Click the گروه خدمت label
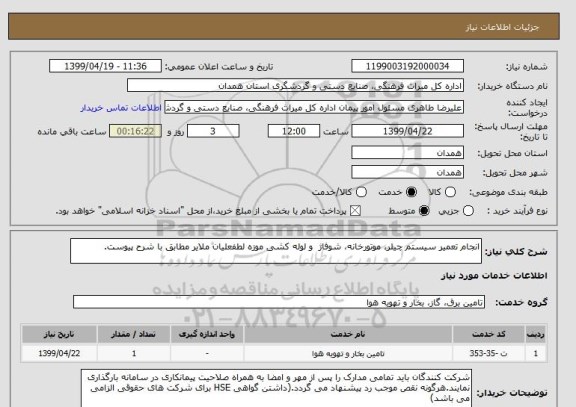The width and height of the screenshot is (576, 407). (521, 302)
